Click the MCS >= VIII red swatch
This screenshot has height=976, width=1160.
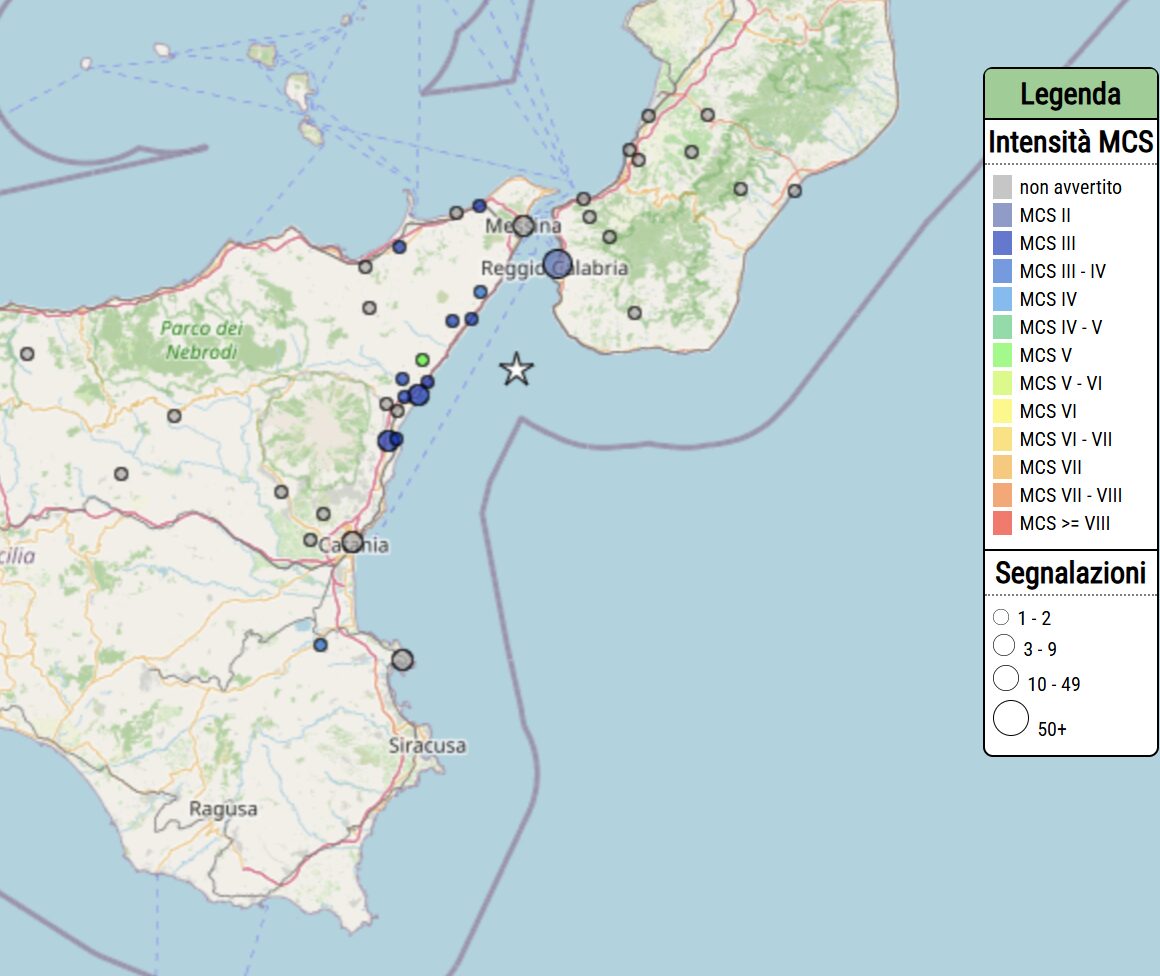(x=1002, y=523)
